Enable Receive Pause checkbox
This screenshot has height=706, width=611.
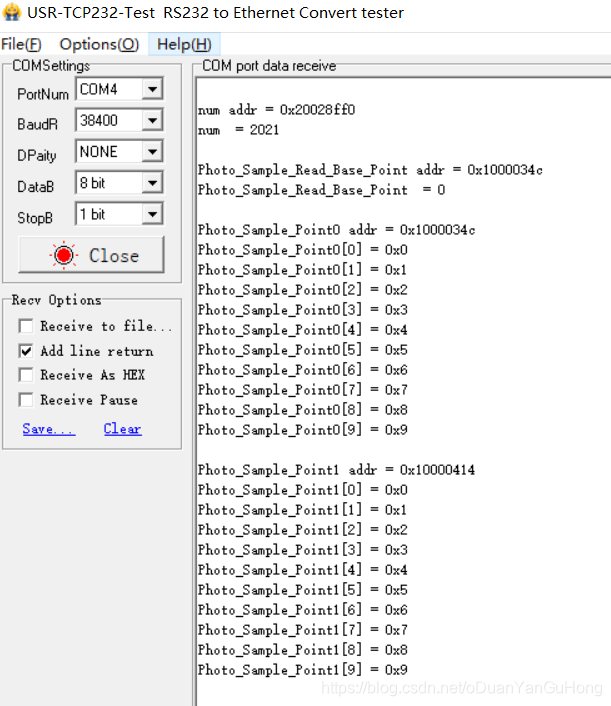[x=26, y=399]
